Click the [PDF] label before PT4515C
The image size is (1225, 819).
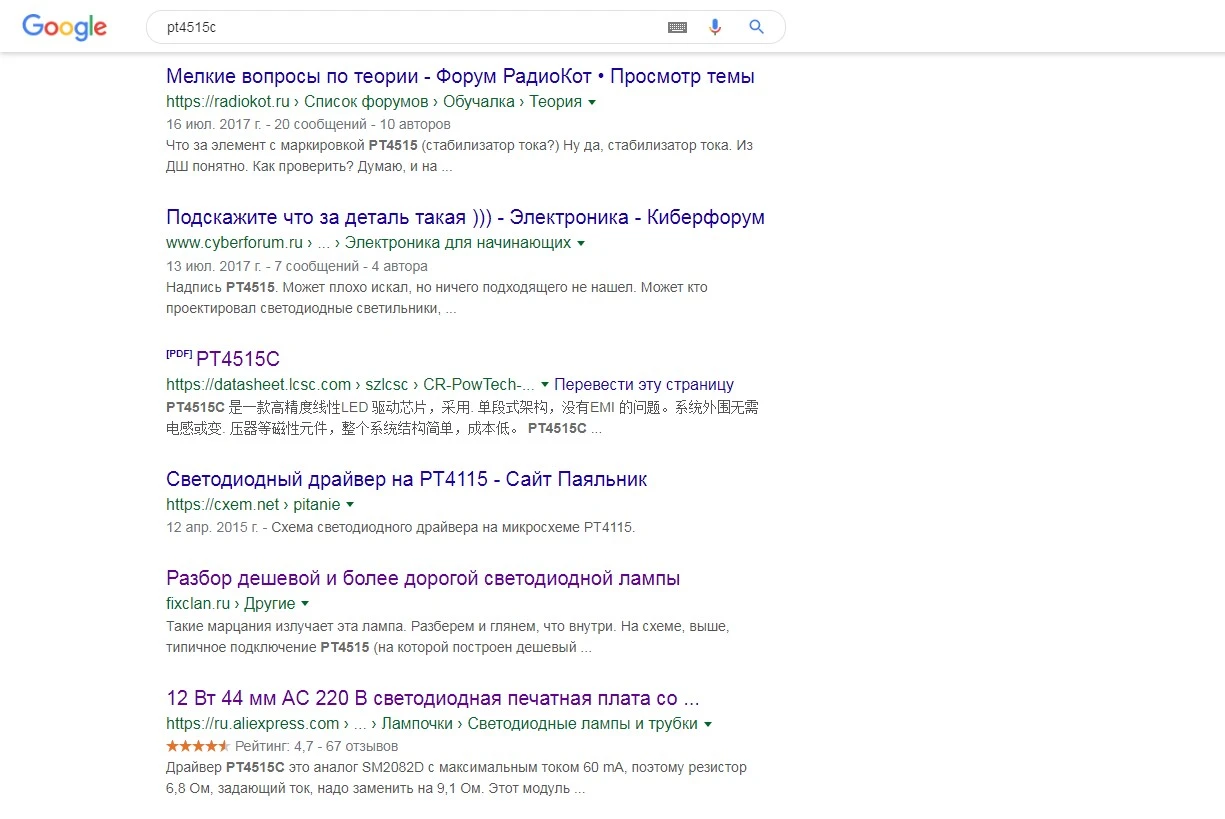click(179, 354)
